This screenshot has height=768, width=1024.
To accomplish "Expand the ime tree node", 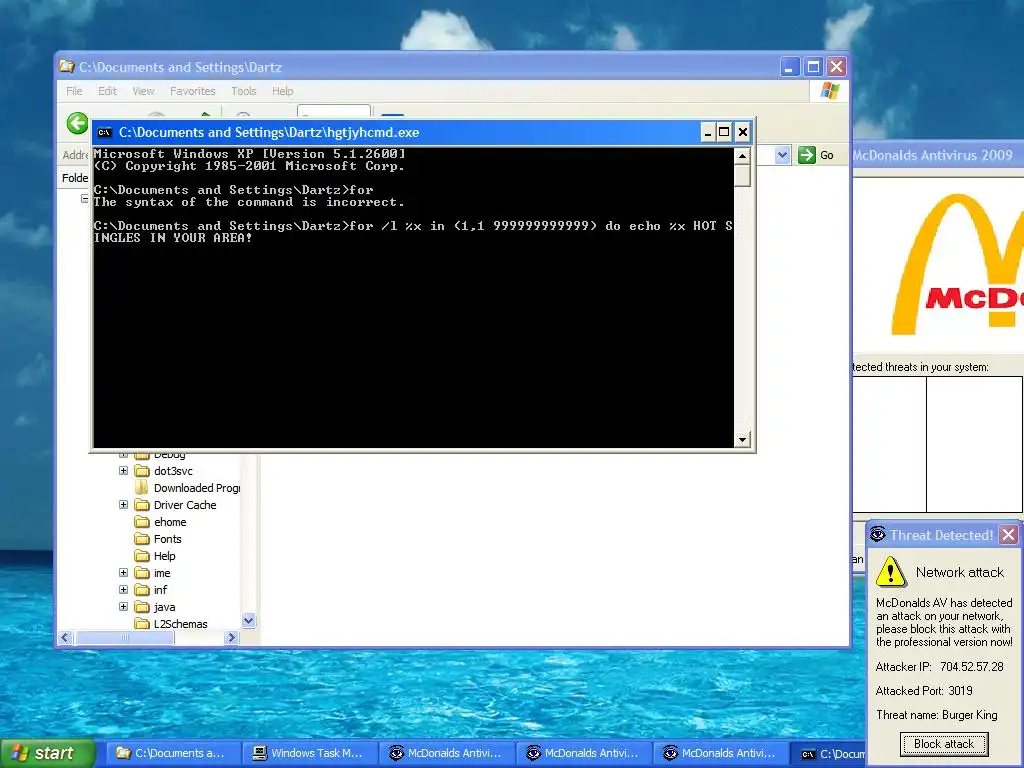I will (x=123, y=572).
